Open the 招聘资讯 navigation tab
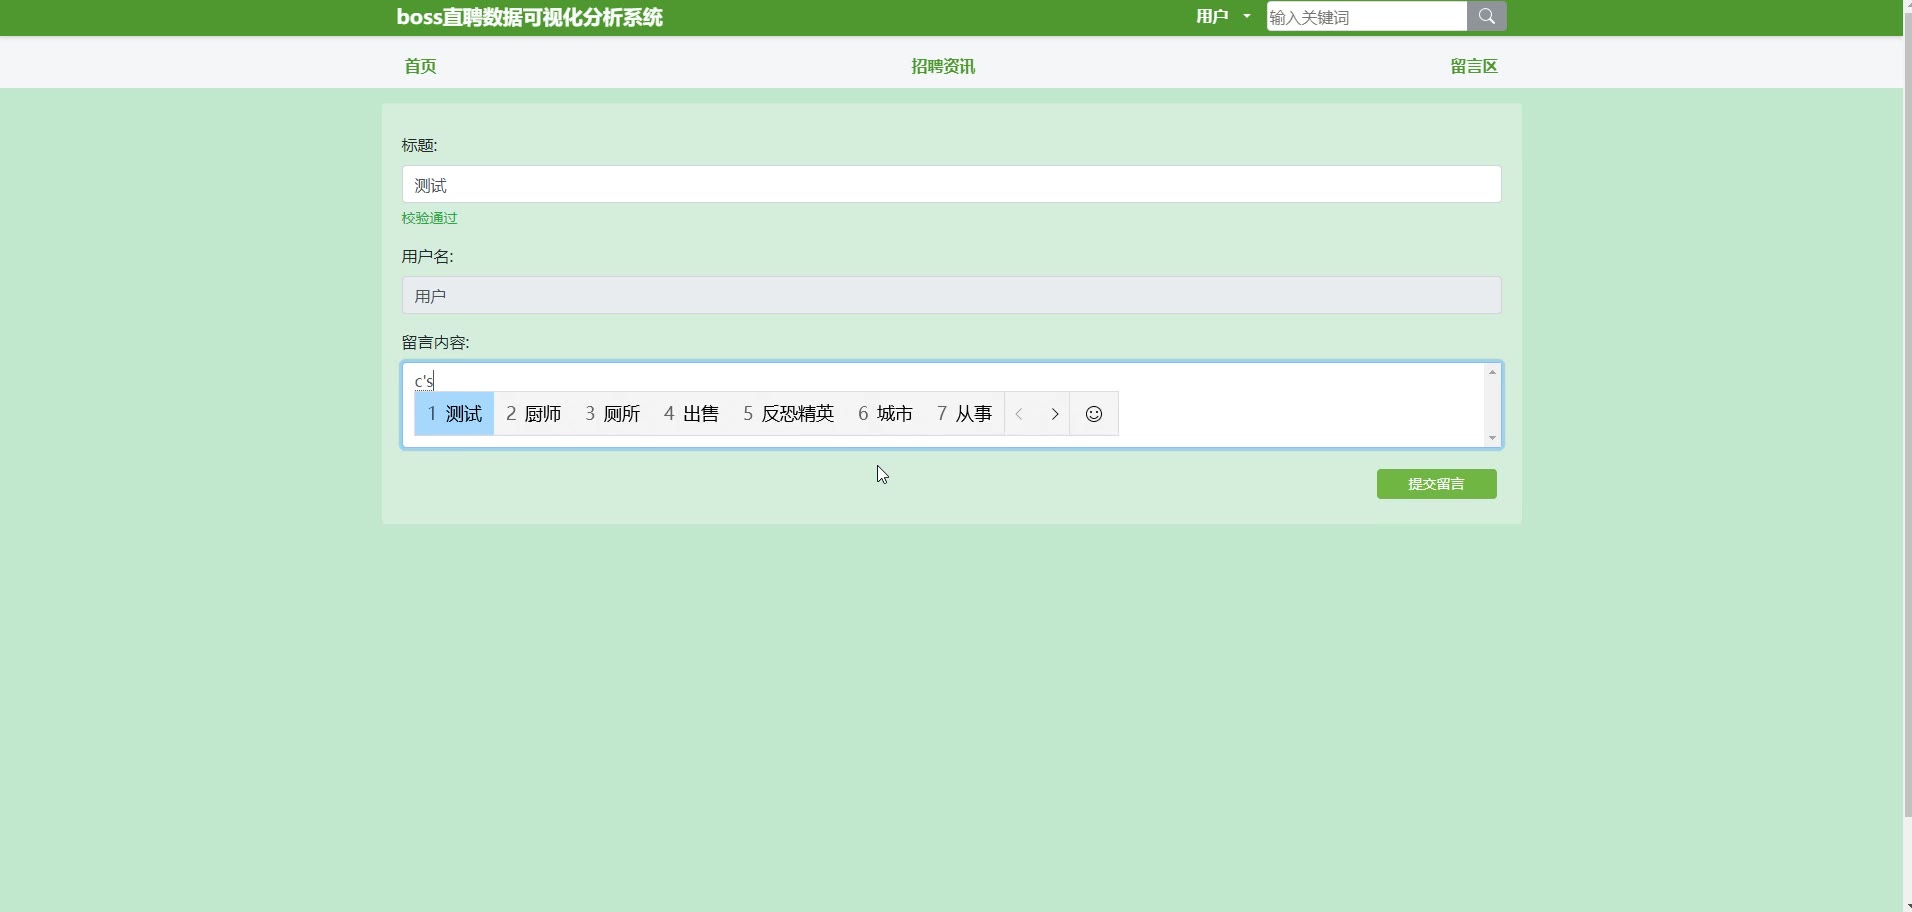The height and width of the screenshot is (912, 1912). (943, 66)
